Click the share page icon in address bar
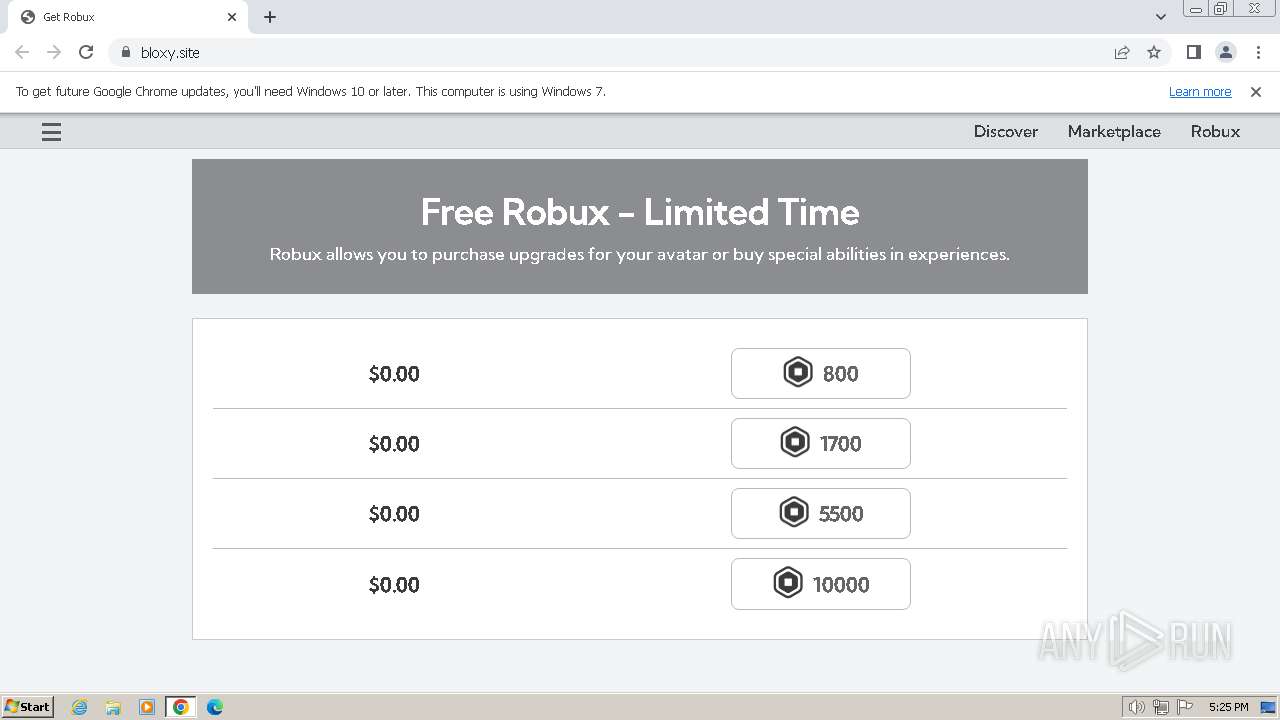Screen dimensions: 1280x720 tap(1122, 52)
